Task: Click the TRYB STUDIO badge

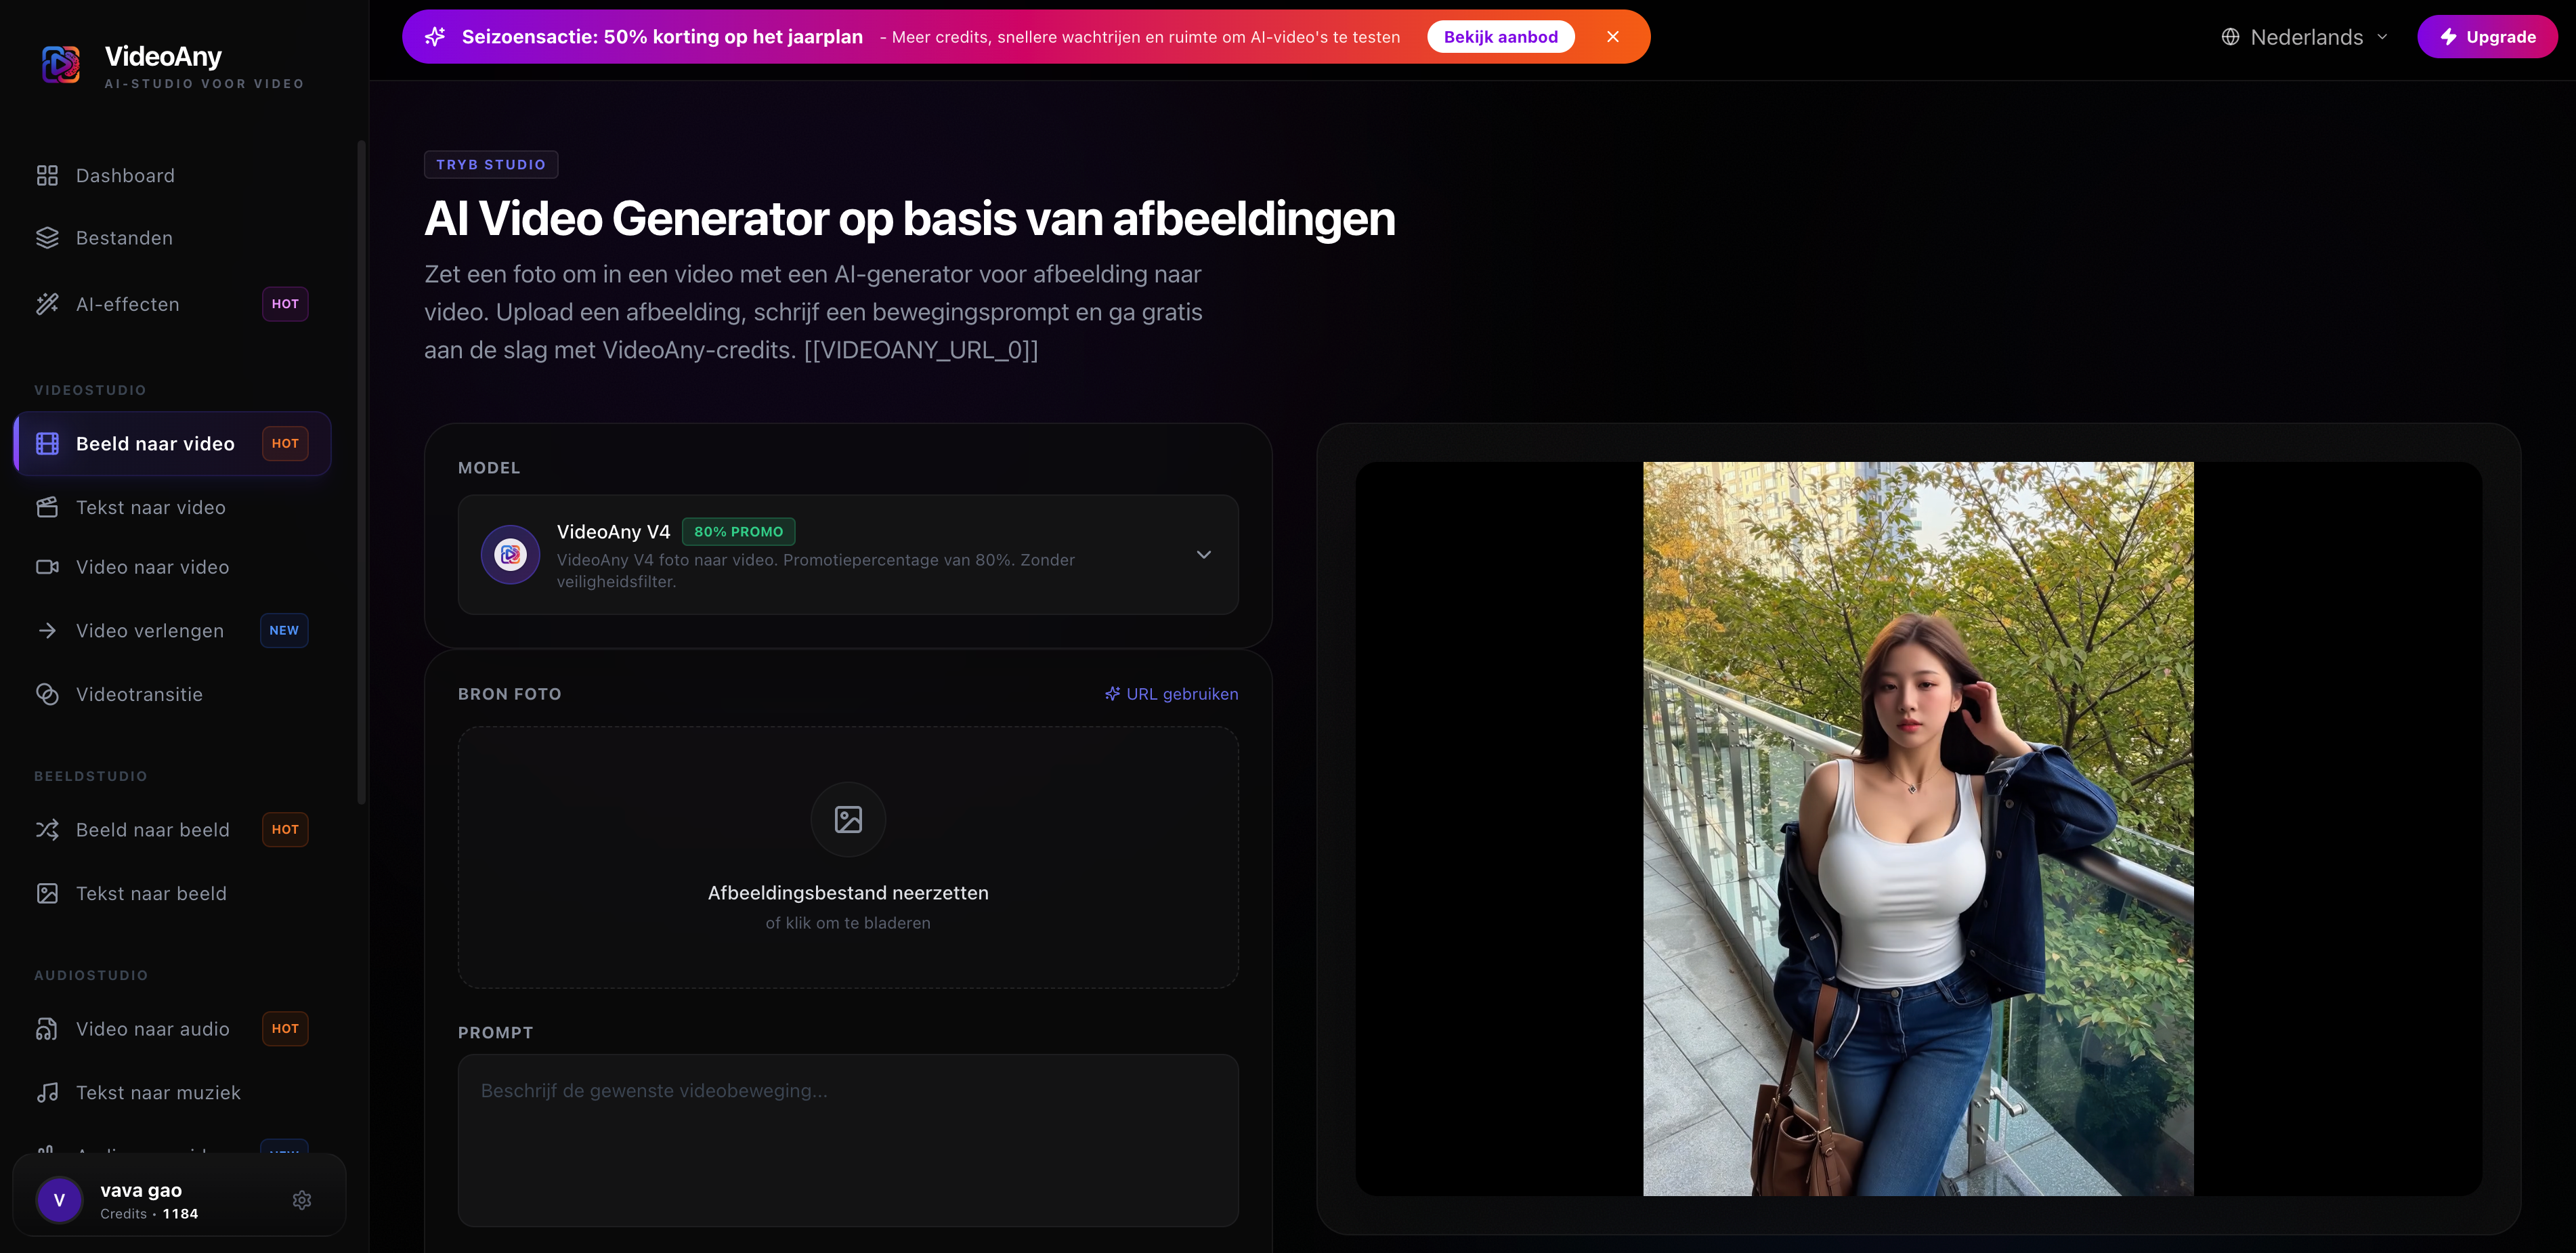Action: pyautogui.click(x=491, y=165)
